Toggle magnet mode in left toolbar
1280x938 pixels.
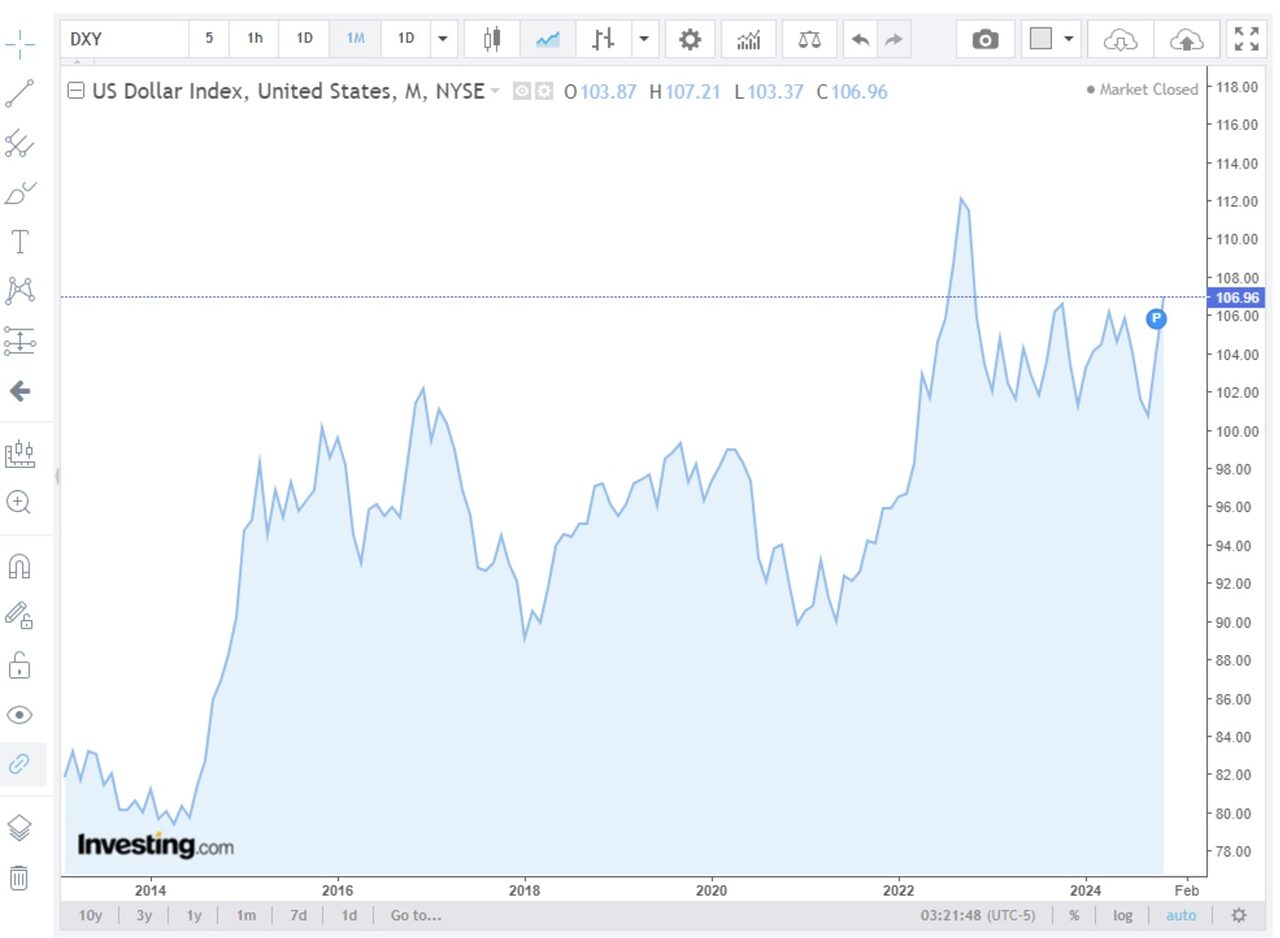click(20, 566)
